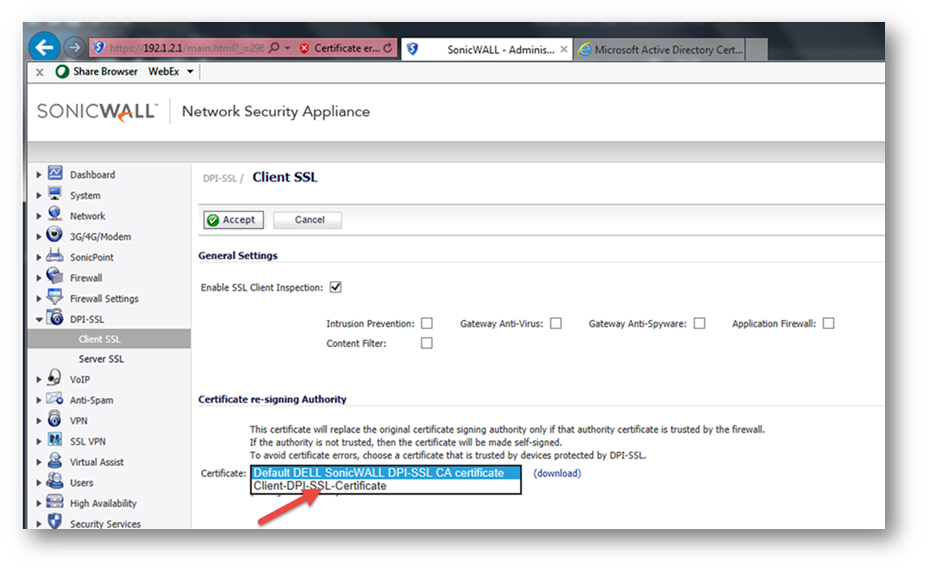Enable the Gateway Anti-Spyware checkbox
The height and width of the screenshot is (571, 927).
point(699,323)
